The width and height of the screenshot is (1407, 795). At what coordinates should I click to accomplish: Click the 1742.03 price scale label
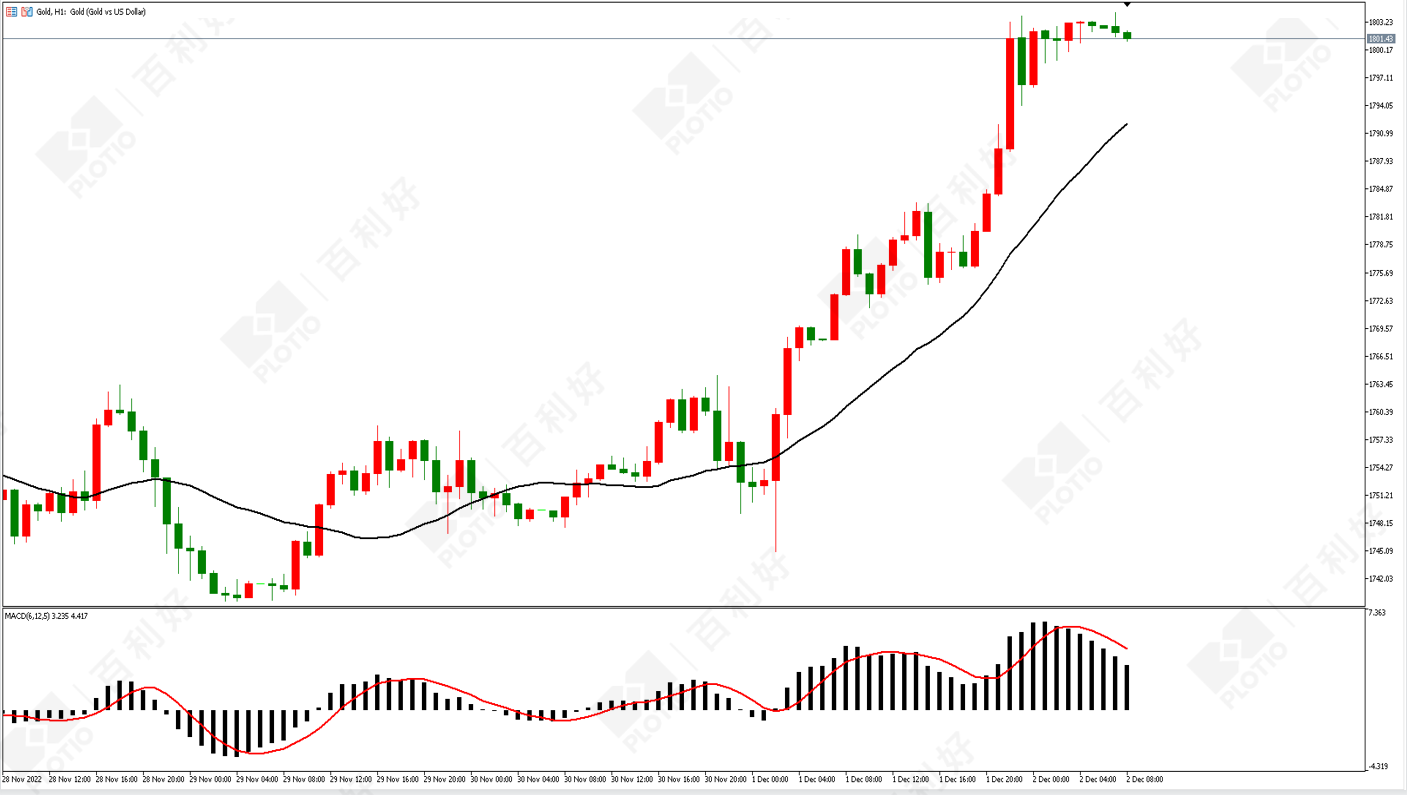pos(1381,579)
